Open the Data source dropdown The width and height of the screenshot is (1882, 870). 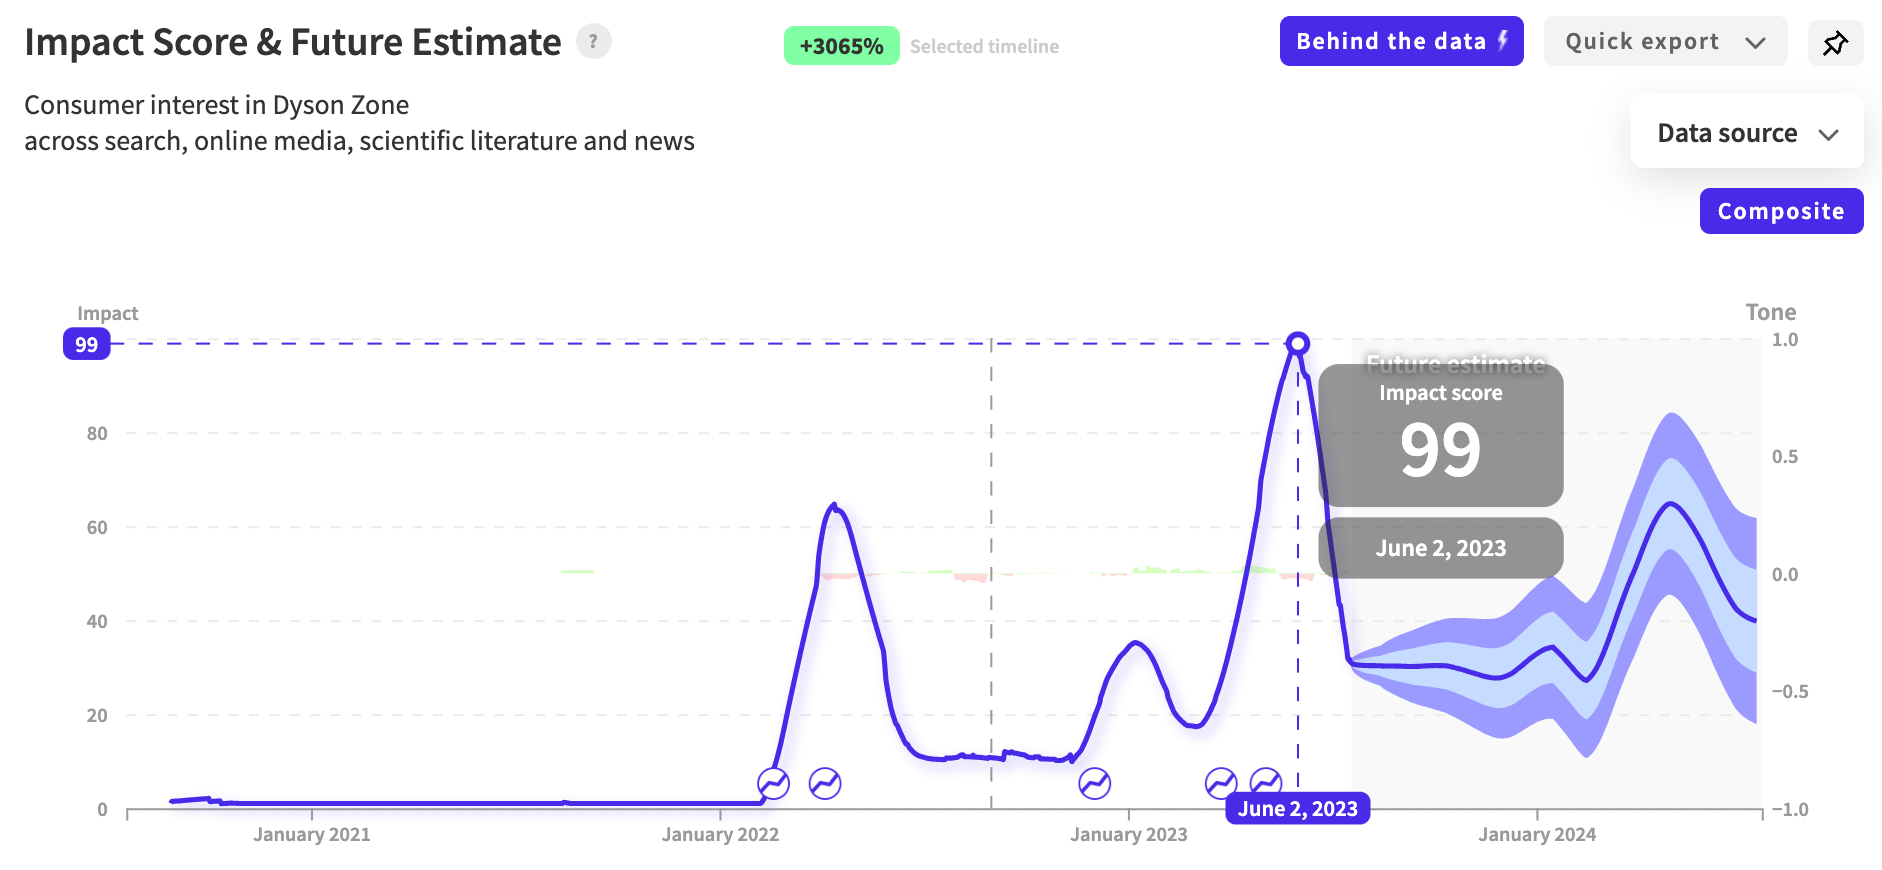tap(1747, 133)
